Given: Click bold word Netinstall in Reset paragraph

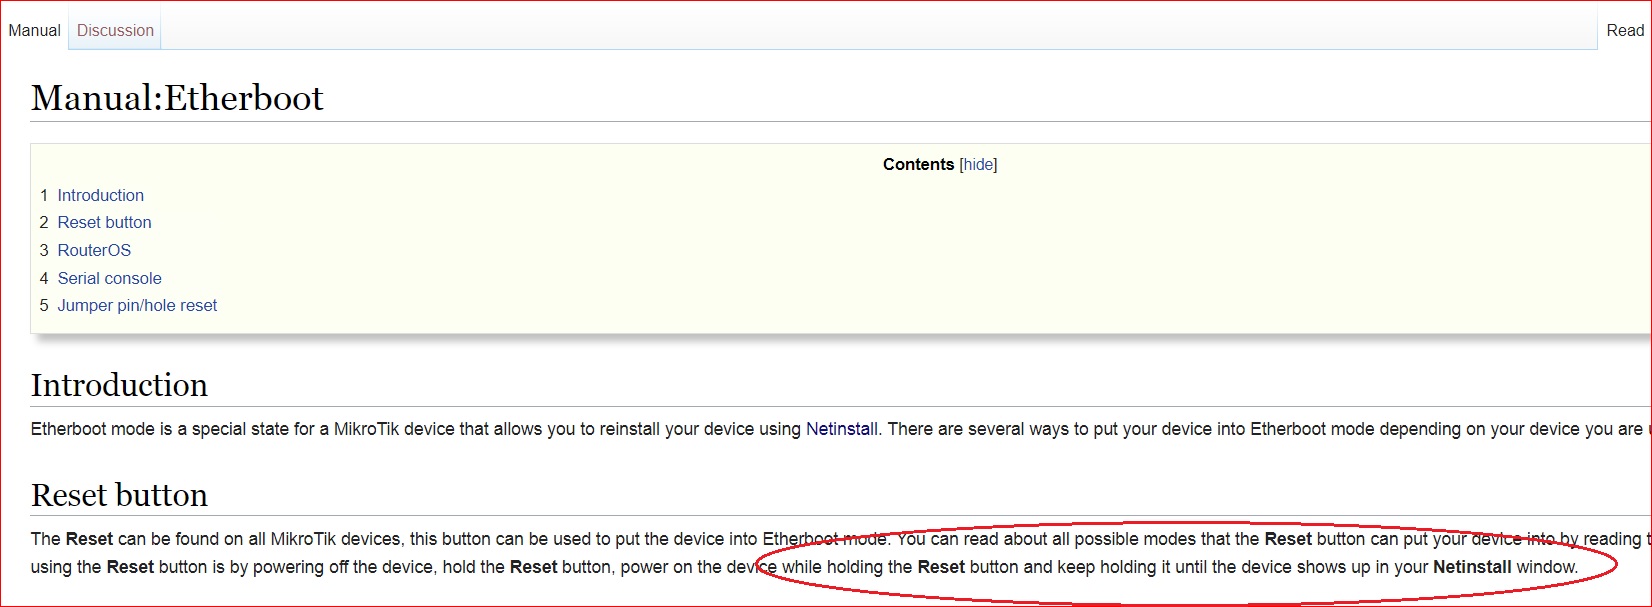Looking at the screenshot, I should coord(1472,567).
